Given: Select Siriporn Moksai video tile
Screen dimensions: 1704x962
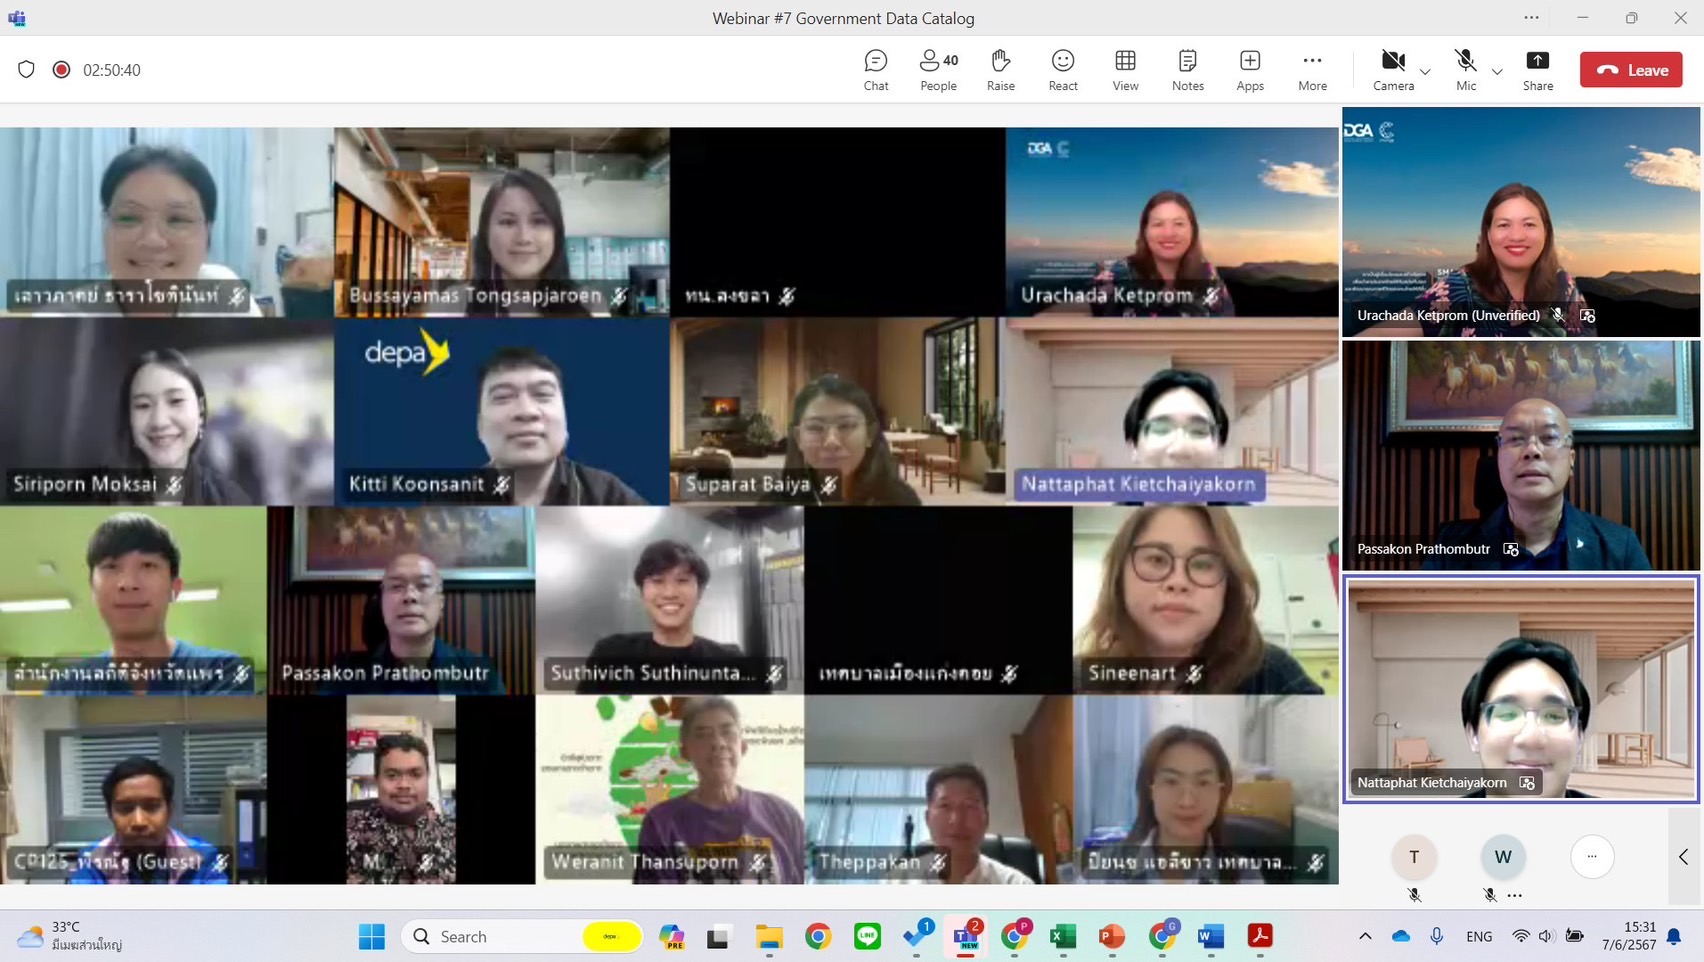Looking at the screenshot, I should point(167,411).
